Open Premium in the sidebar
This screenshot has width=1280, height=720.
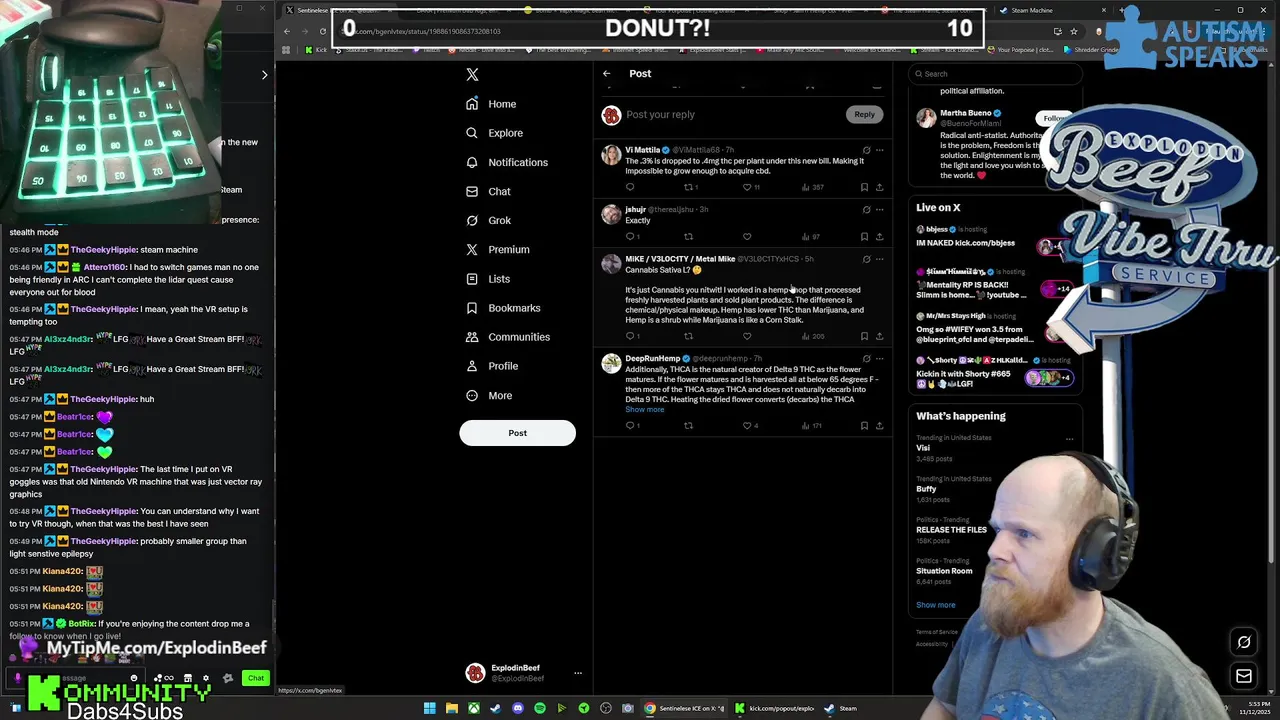point(497,249)
